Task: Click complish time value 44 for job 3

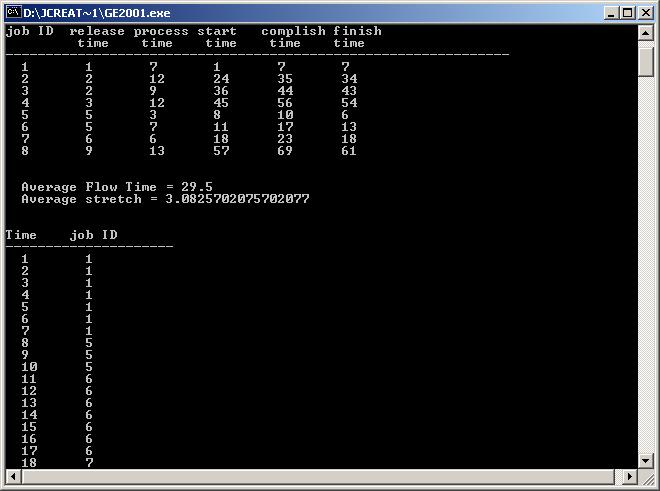Action: (285, 91)
